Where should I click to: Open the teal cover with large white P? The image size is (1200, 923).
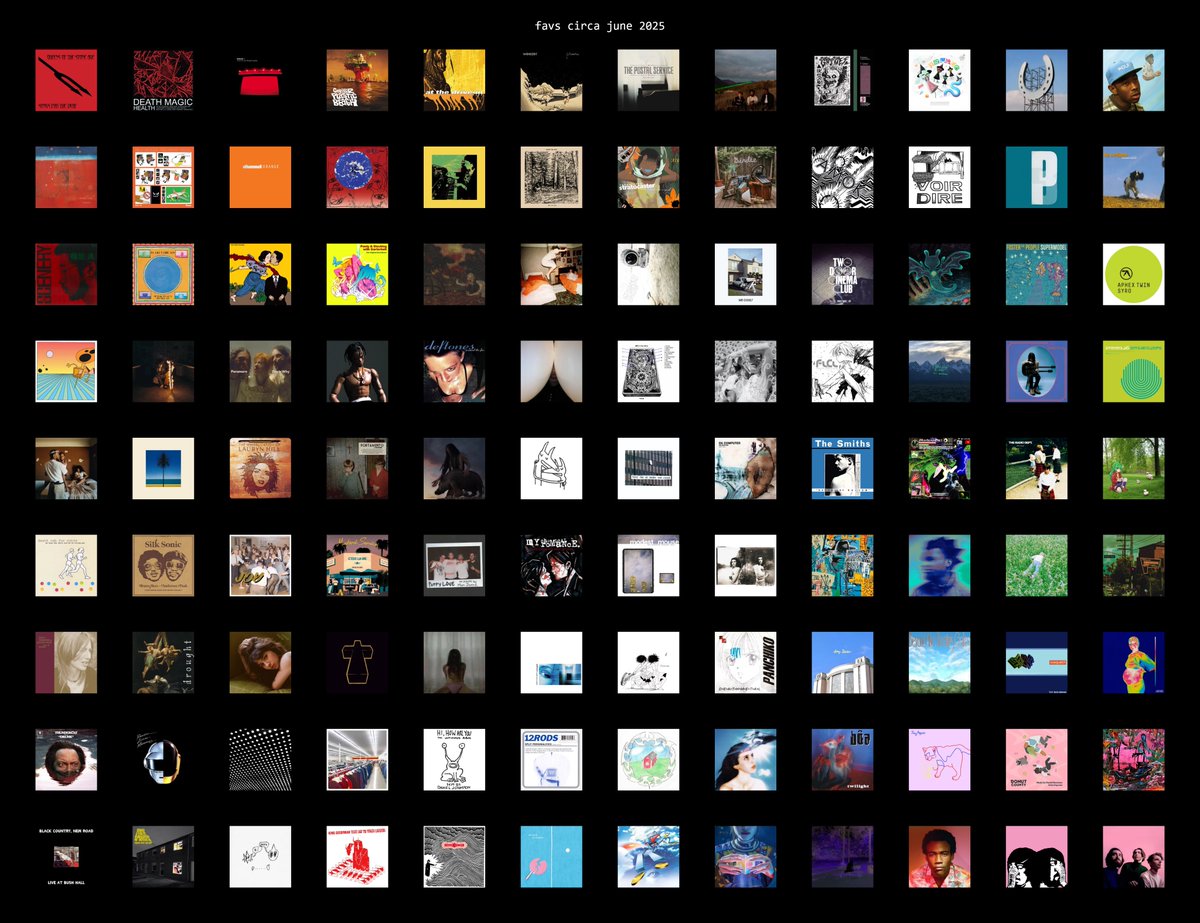click(x=1036, y=177)
